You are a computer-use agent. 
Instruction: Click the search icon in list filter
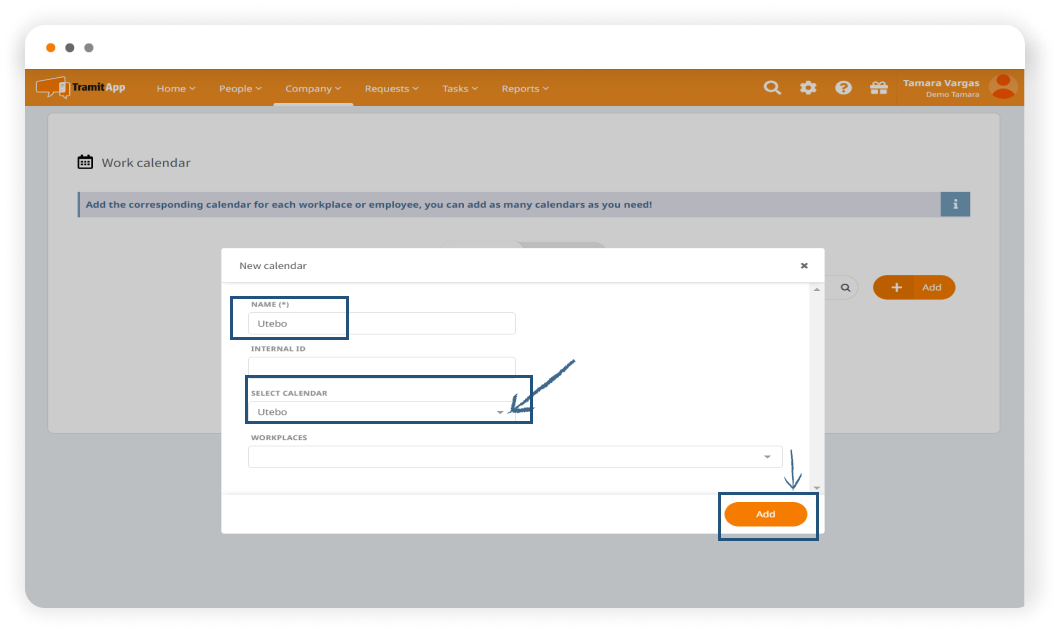coord(845,288)
